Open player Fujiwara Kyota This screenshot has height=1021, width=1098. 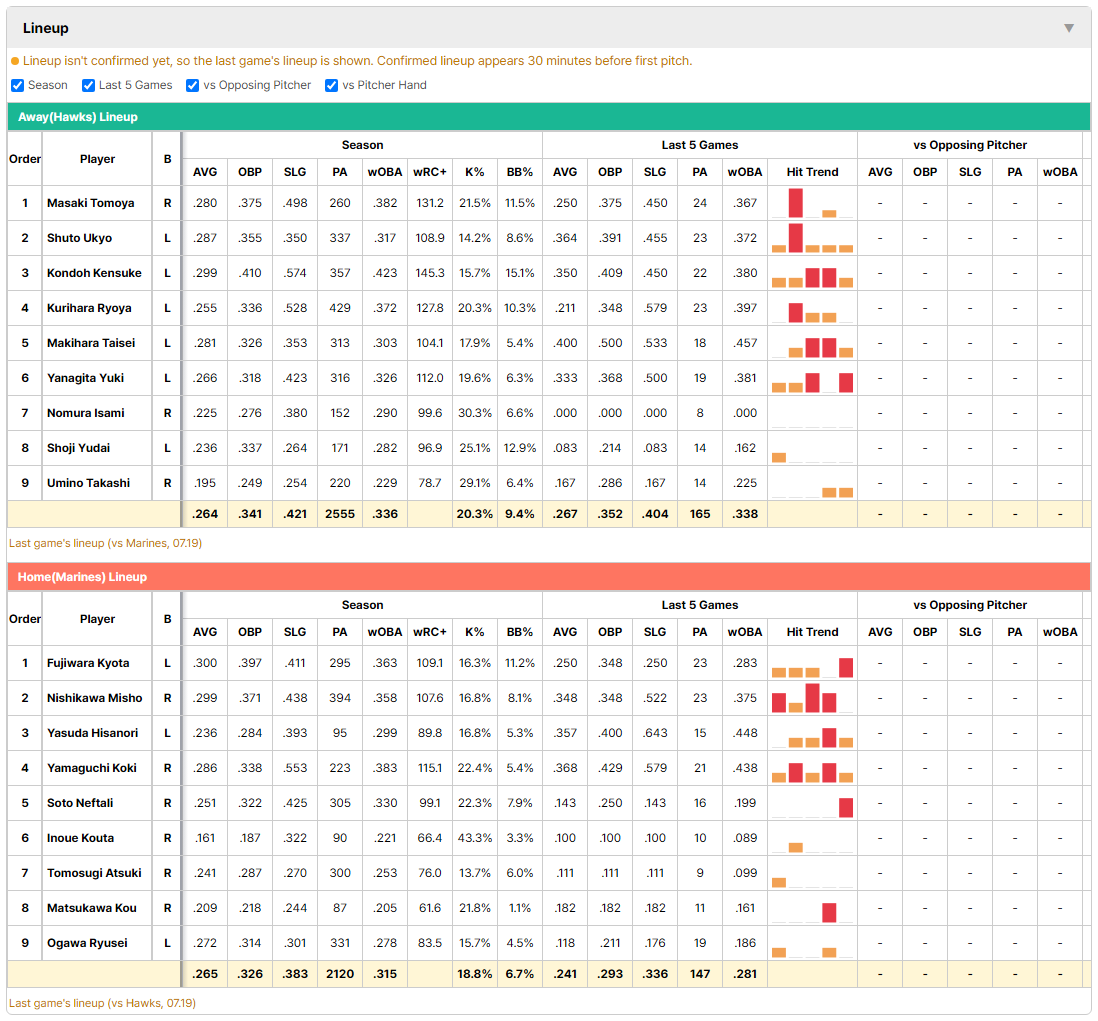88,663
